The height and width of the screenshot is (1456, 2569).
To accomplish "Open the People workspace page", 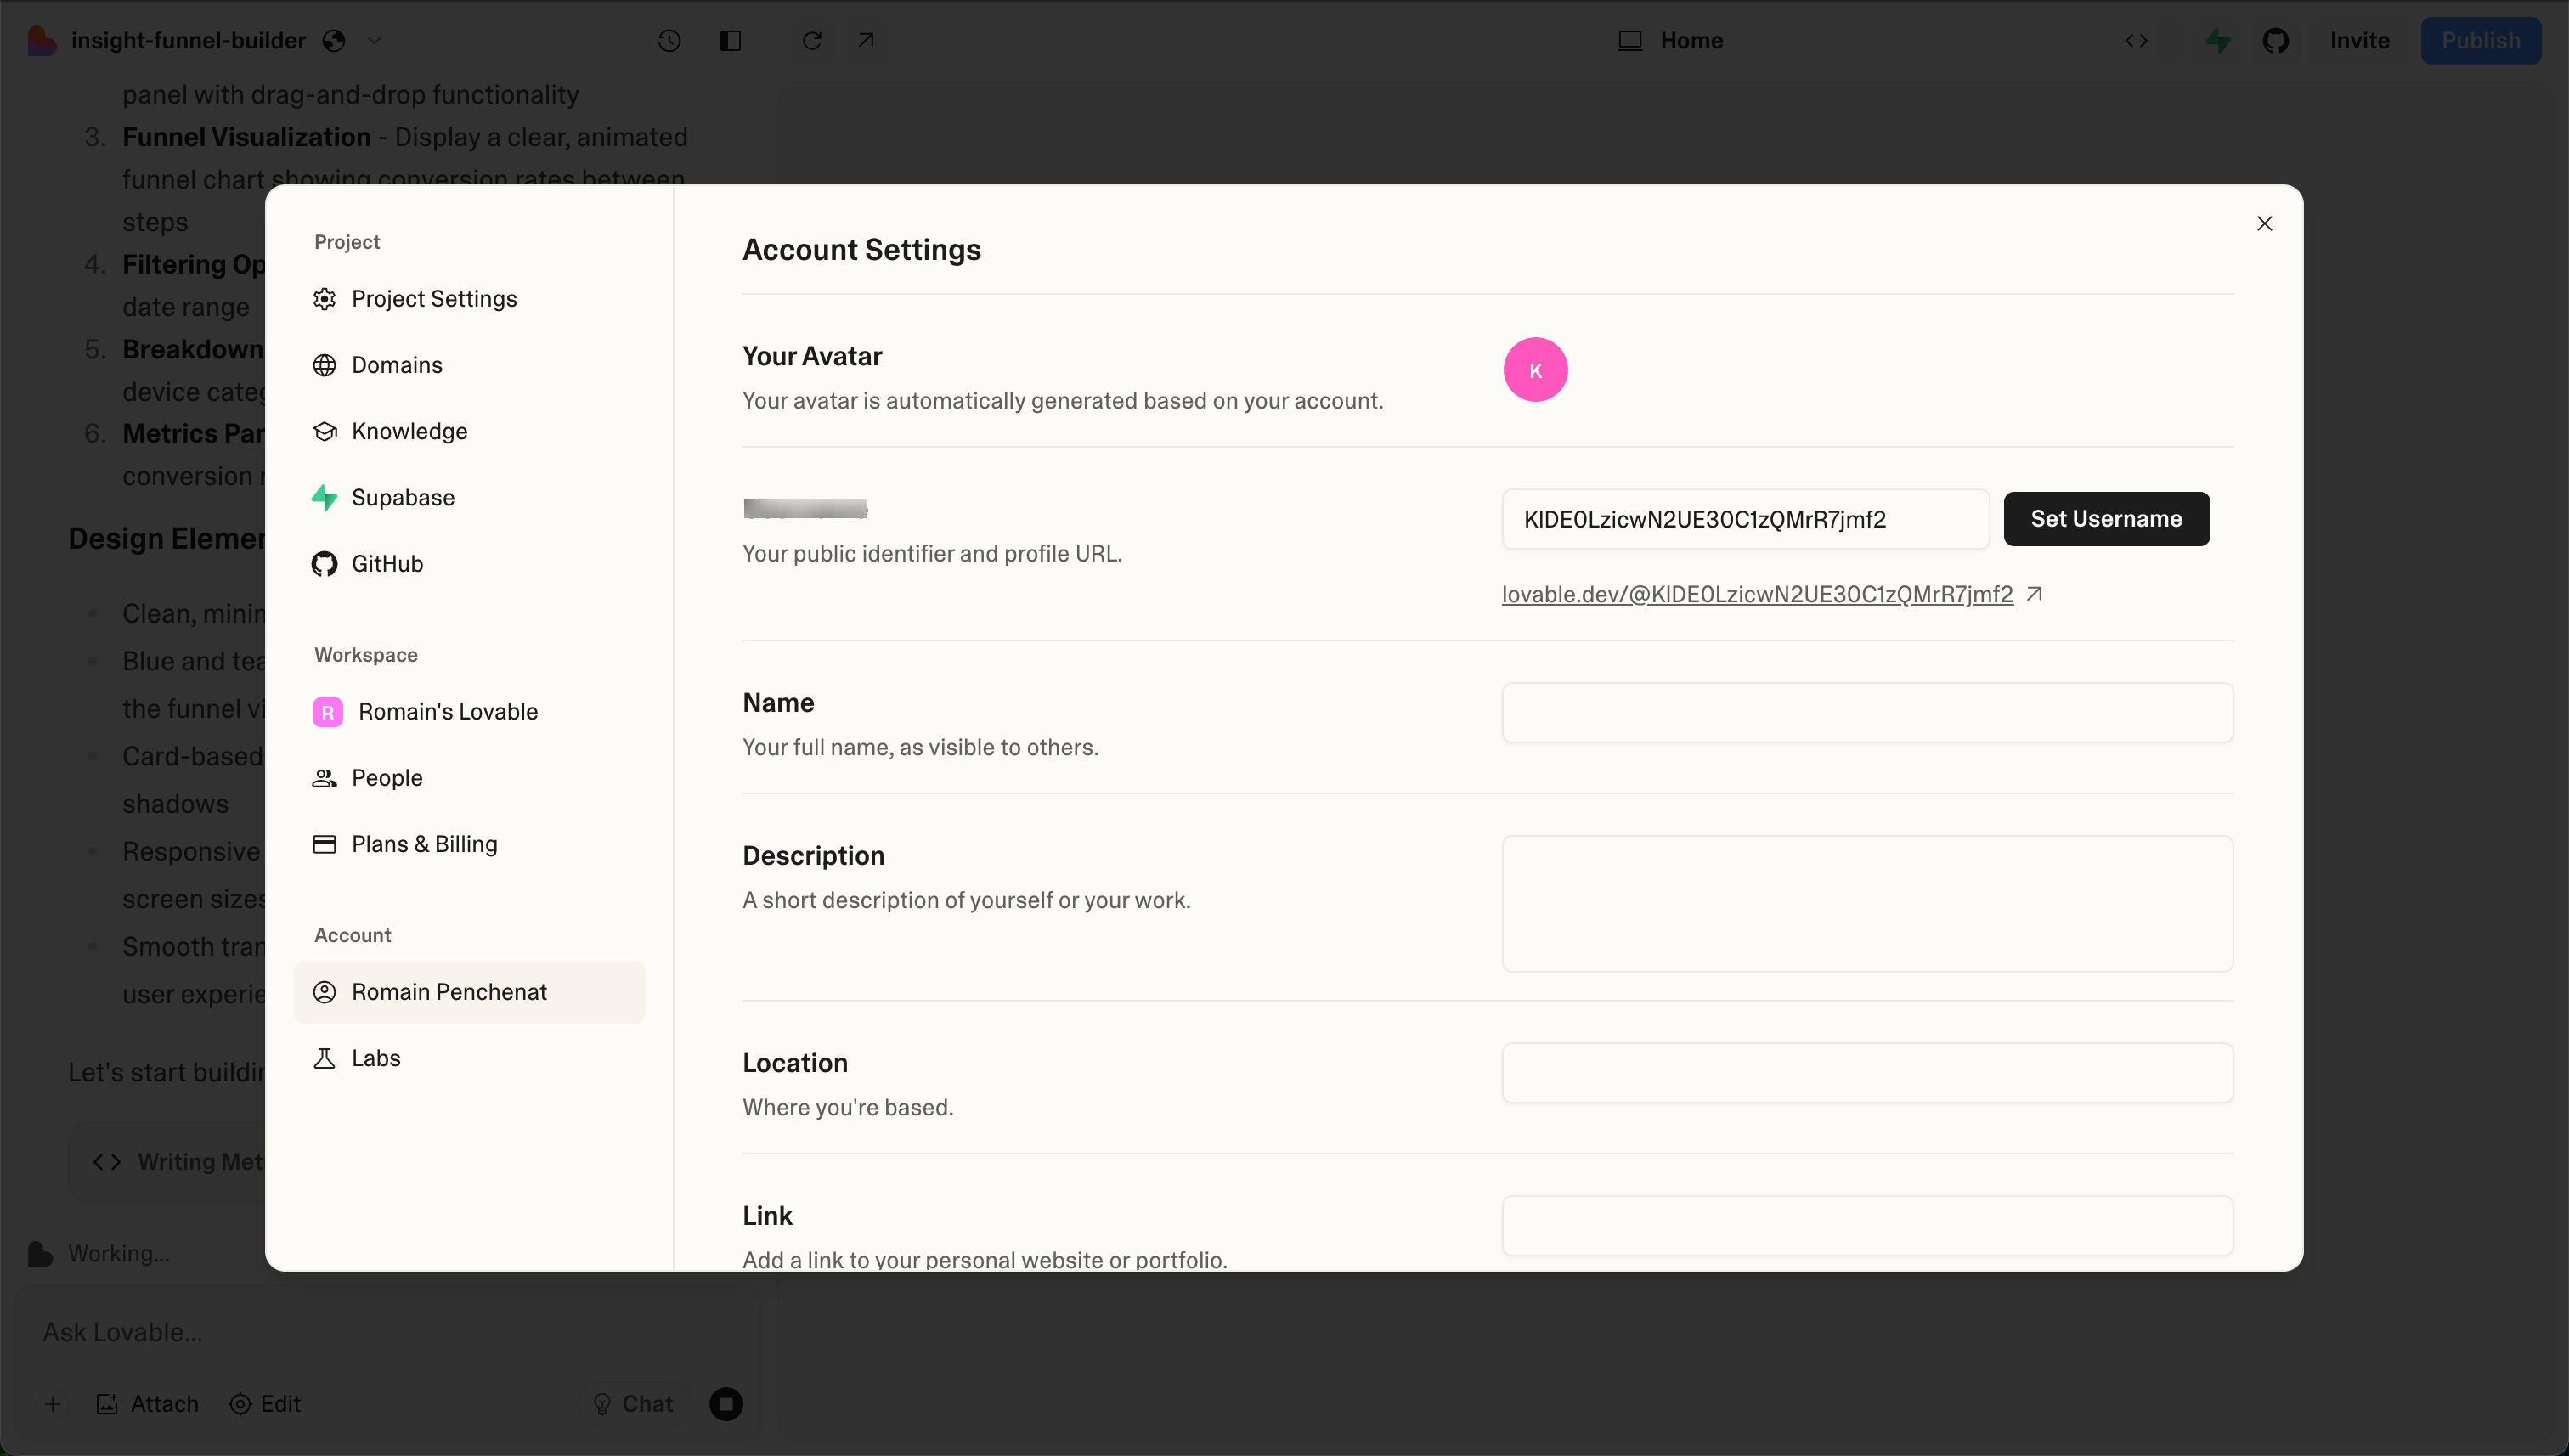I will coord(386,778).
